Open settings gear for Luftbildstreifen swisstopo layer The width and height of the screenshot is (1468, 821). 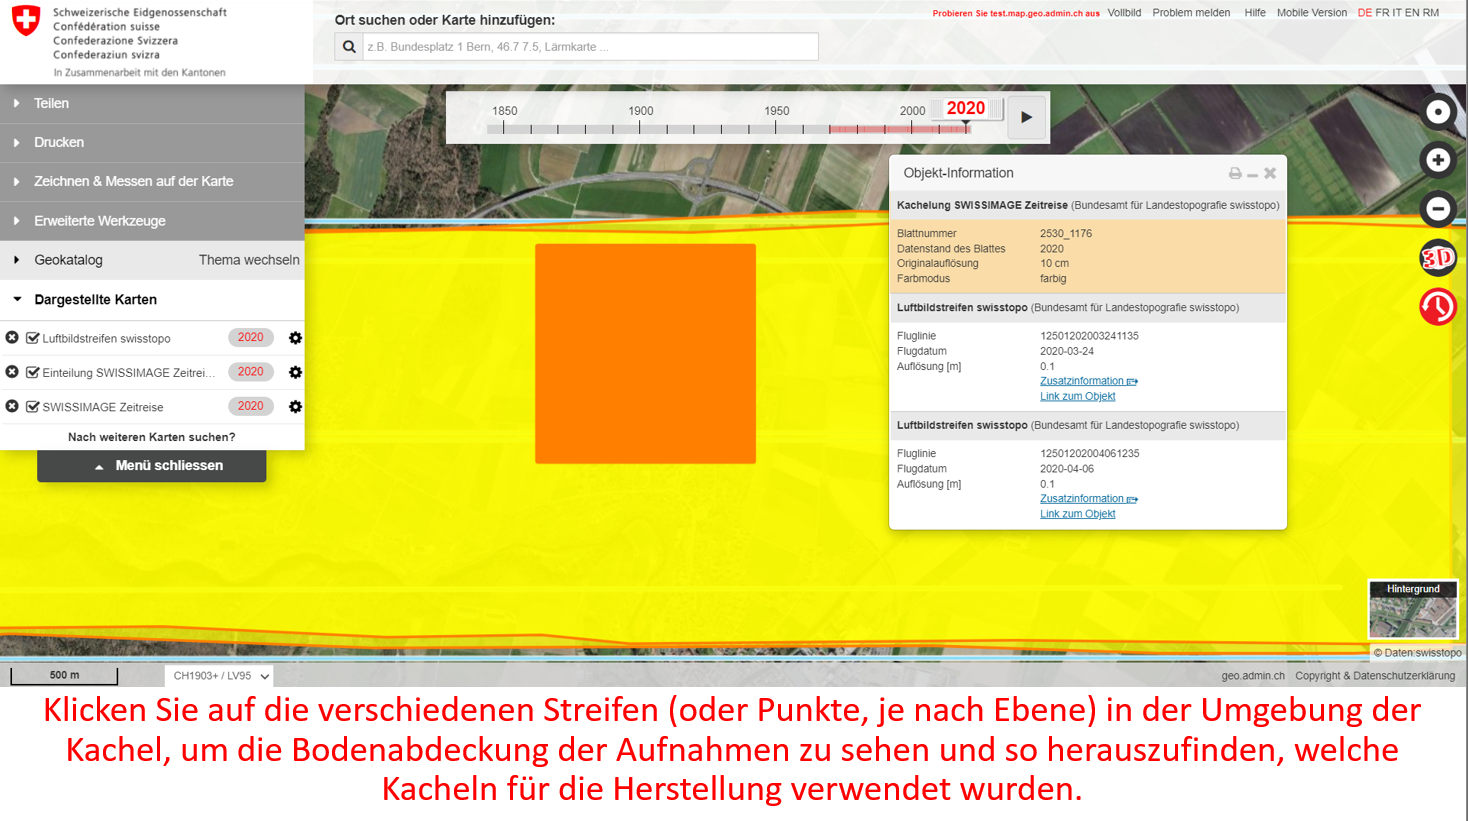click(x=295, y=338)
